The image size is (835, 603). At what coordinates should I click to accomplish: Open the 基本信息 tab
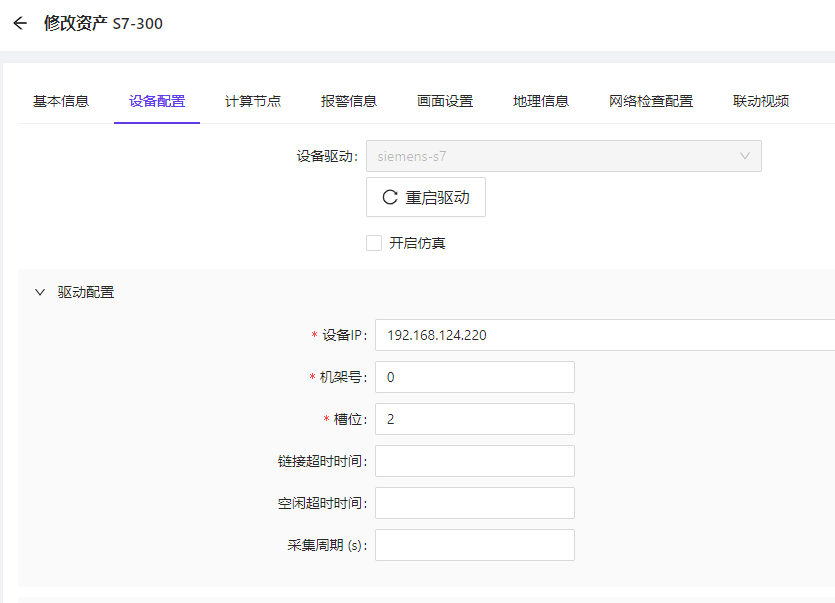tap(61, 101)
